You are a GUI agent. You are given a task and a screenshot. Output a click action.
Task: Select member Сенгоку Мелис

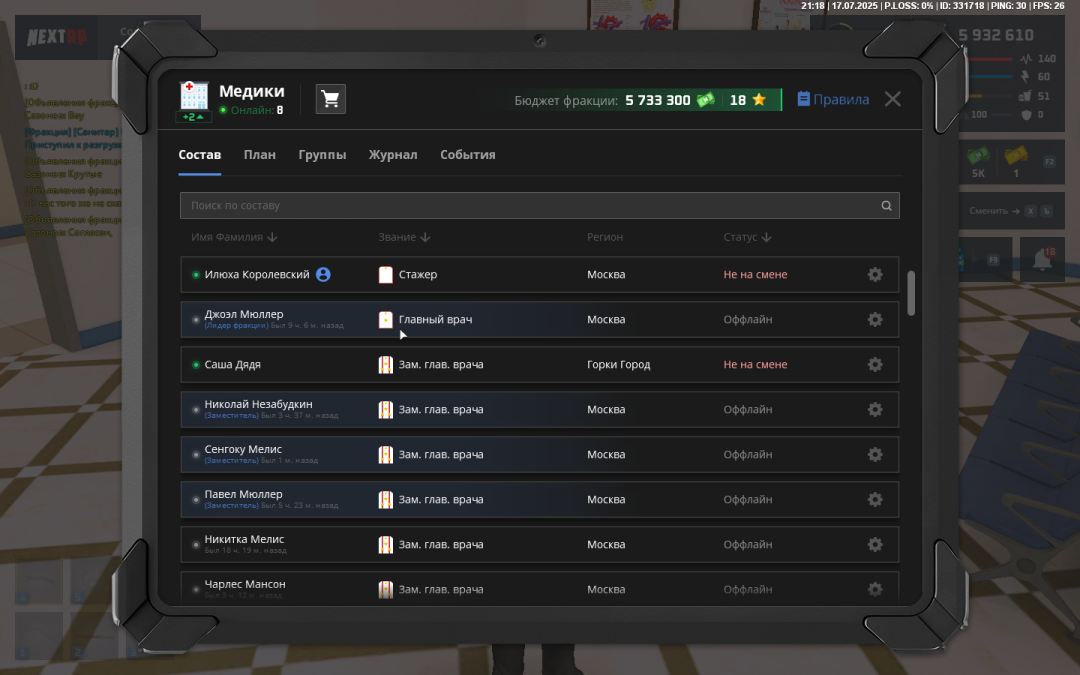[243, 449]
